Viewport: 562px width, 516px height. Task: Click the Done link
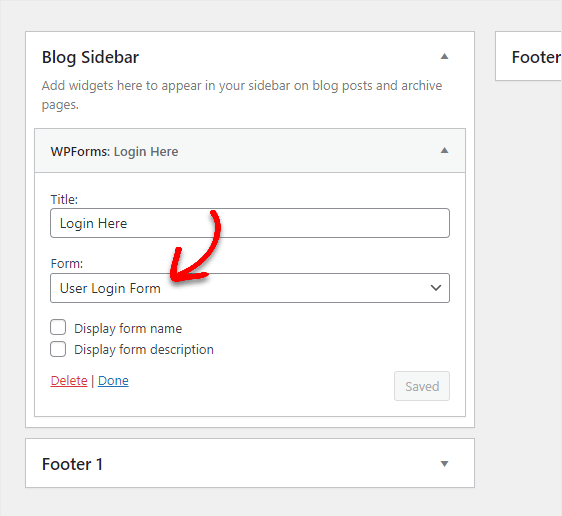(113, 381)
